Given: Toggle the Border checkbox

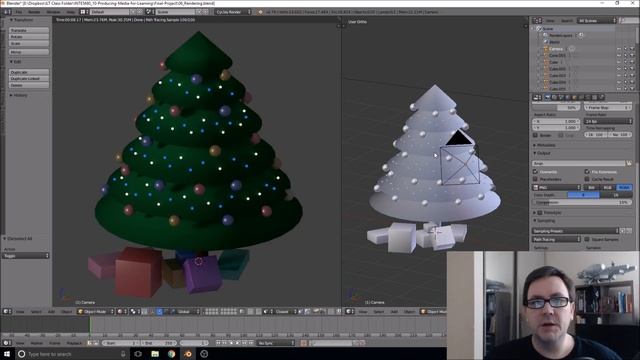Looking at the screenshot, I should coord(535,135).
